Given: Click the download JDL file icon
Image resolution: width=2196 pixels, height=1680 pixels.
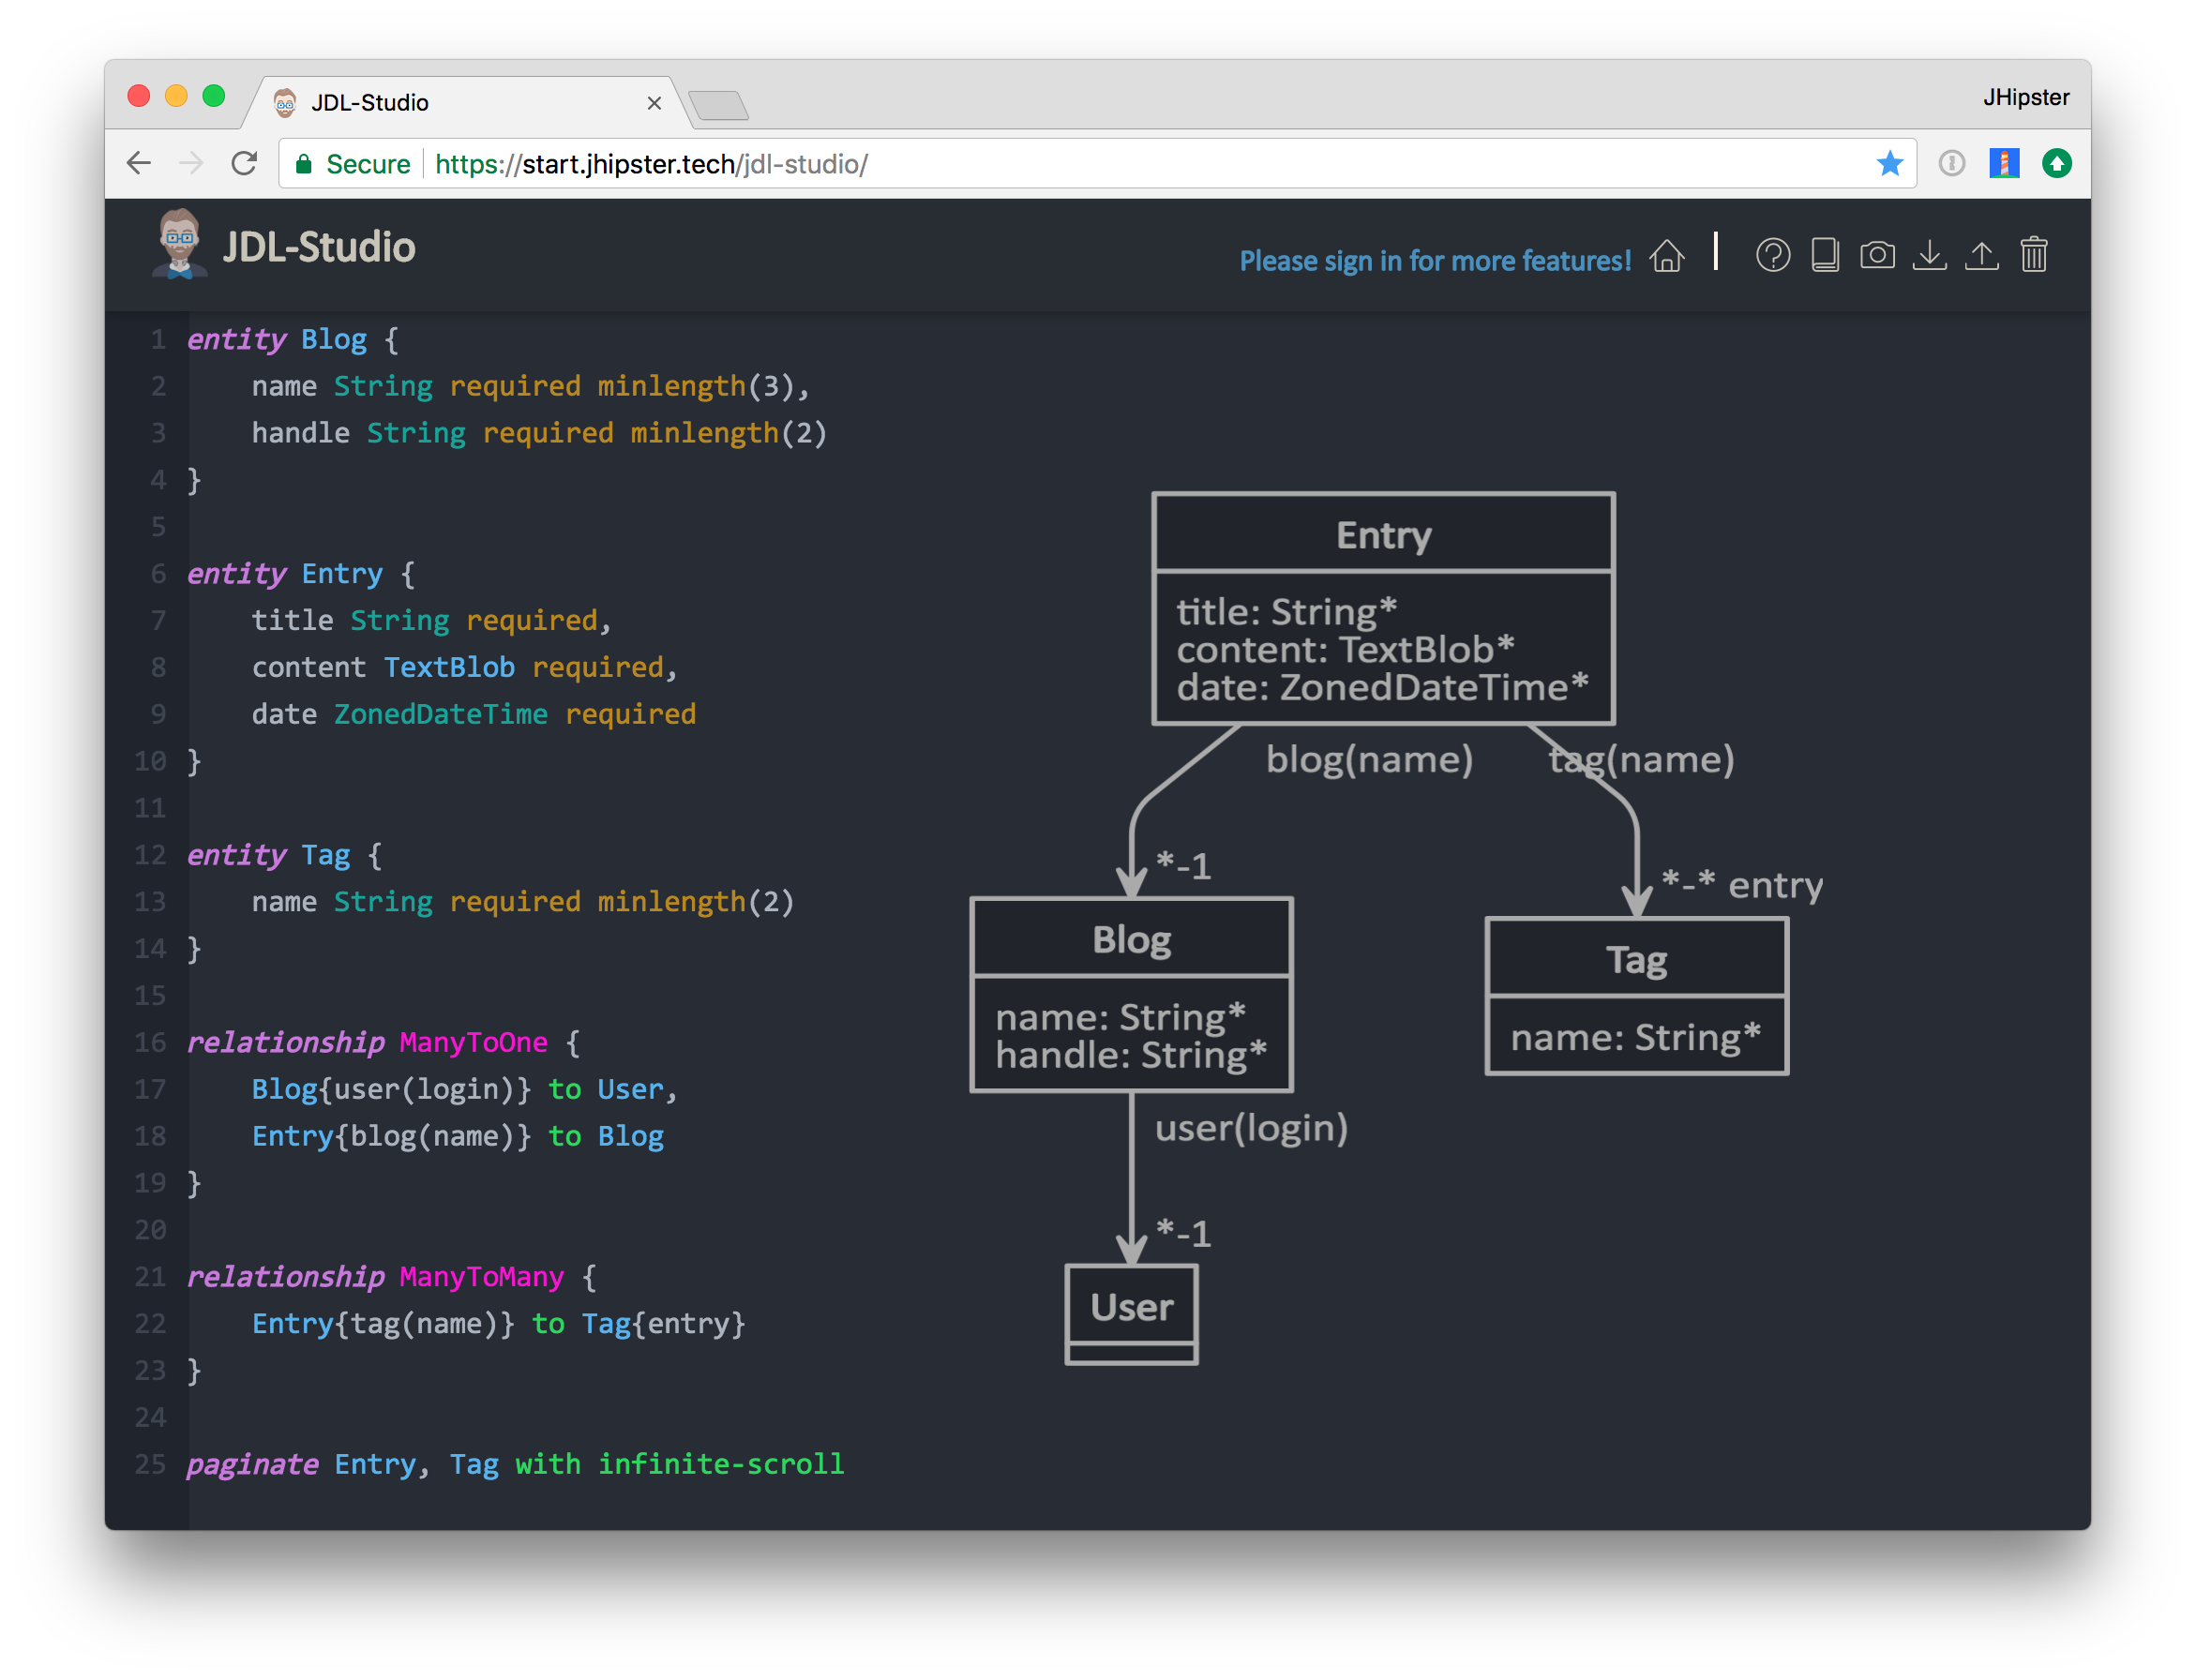Looking at the screenshot, I should pos(1929,256).
